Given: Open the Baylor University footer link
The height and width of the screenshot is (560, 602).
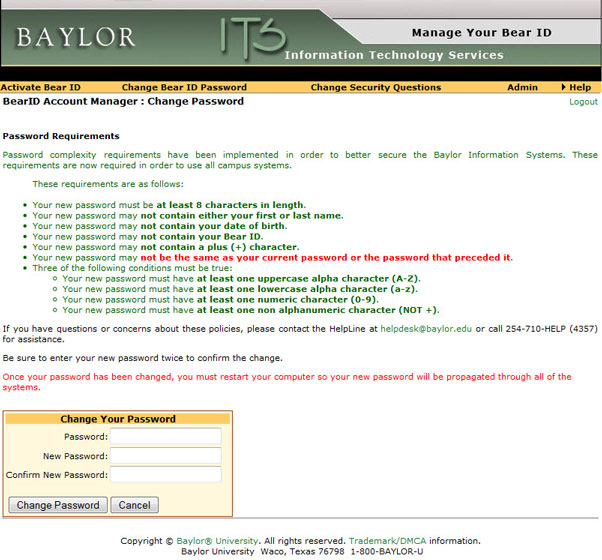Looking at the screenshot, I should coord(217,541).
